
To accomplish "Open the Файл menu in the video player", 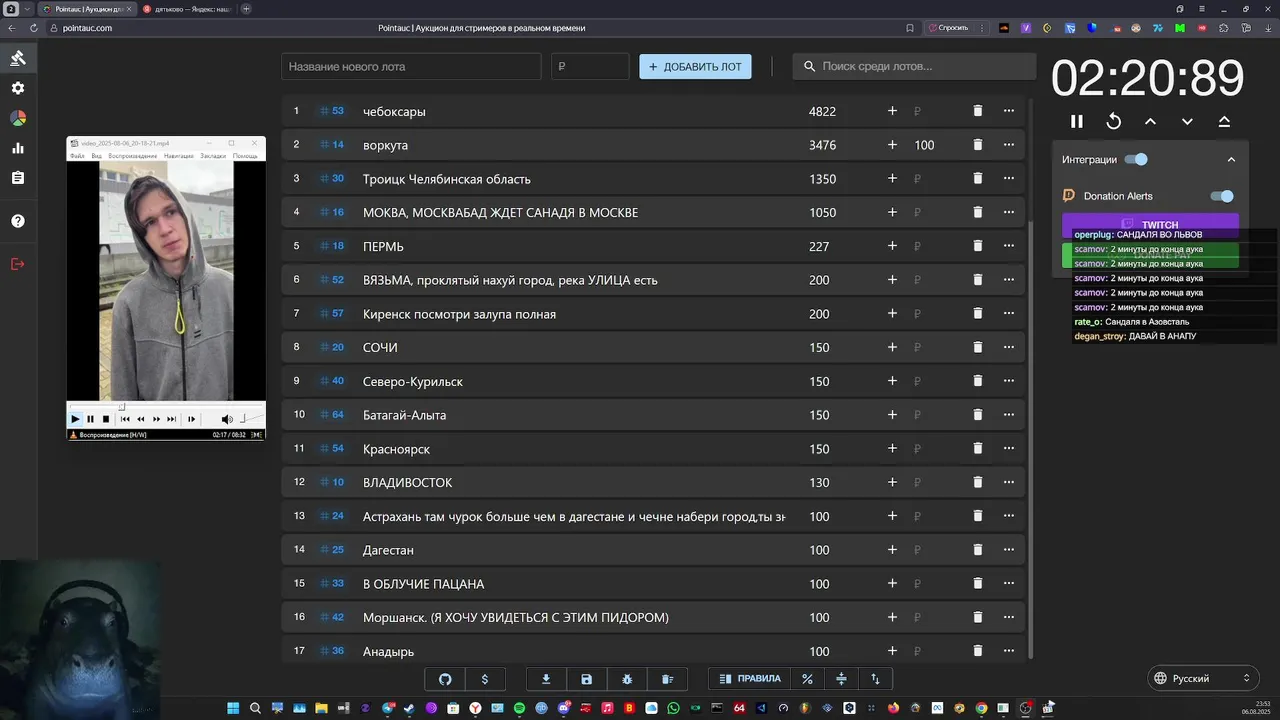I will tap(77, 156).
